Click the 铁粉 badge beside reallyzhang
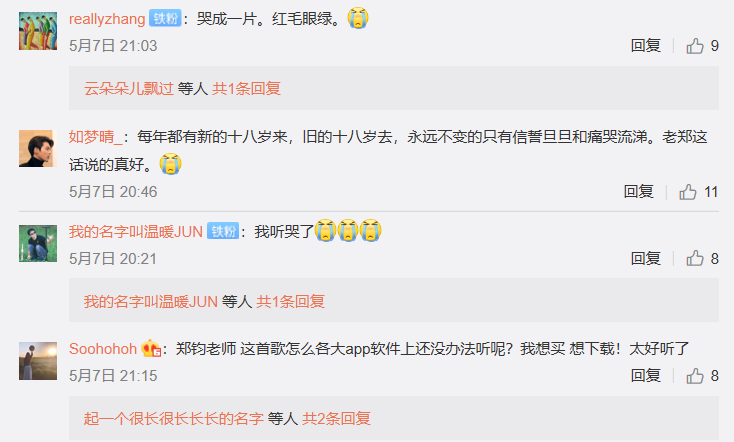 165,19
